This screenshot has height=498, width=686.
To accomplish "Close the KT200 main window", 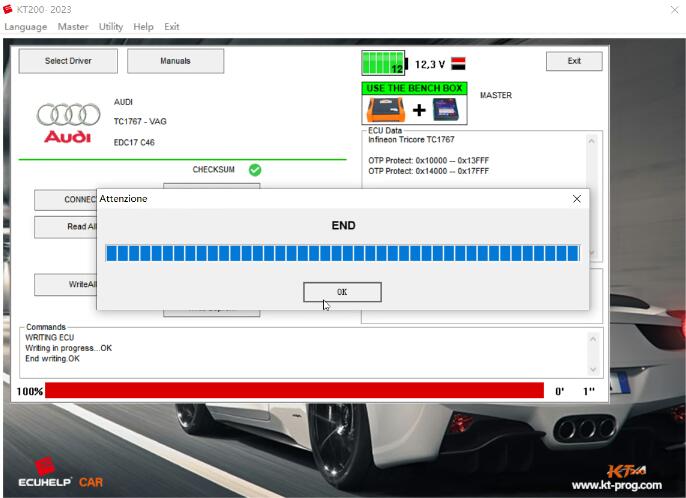I will [674, 10].
